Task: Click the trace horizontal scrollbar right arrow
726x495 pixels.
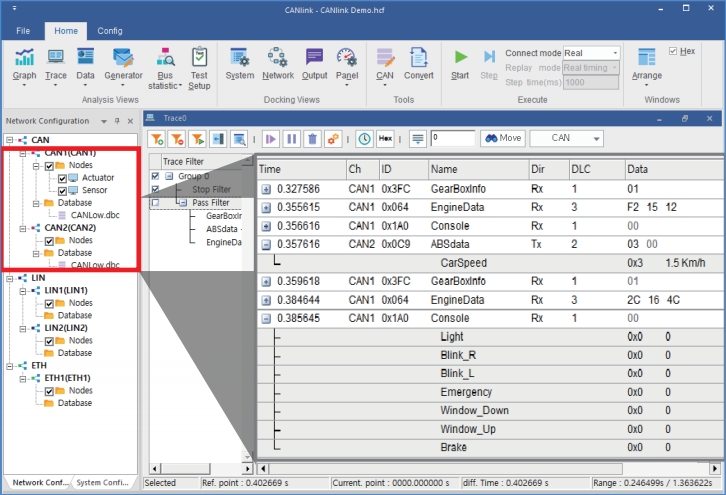Action: click(x=715, y=469)
